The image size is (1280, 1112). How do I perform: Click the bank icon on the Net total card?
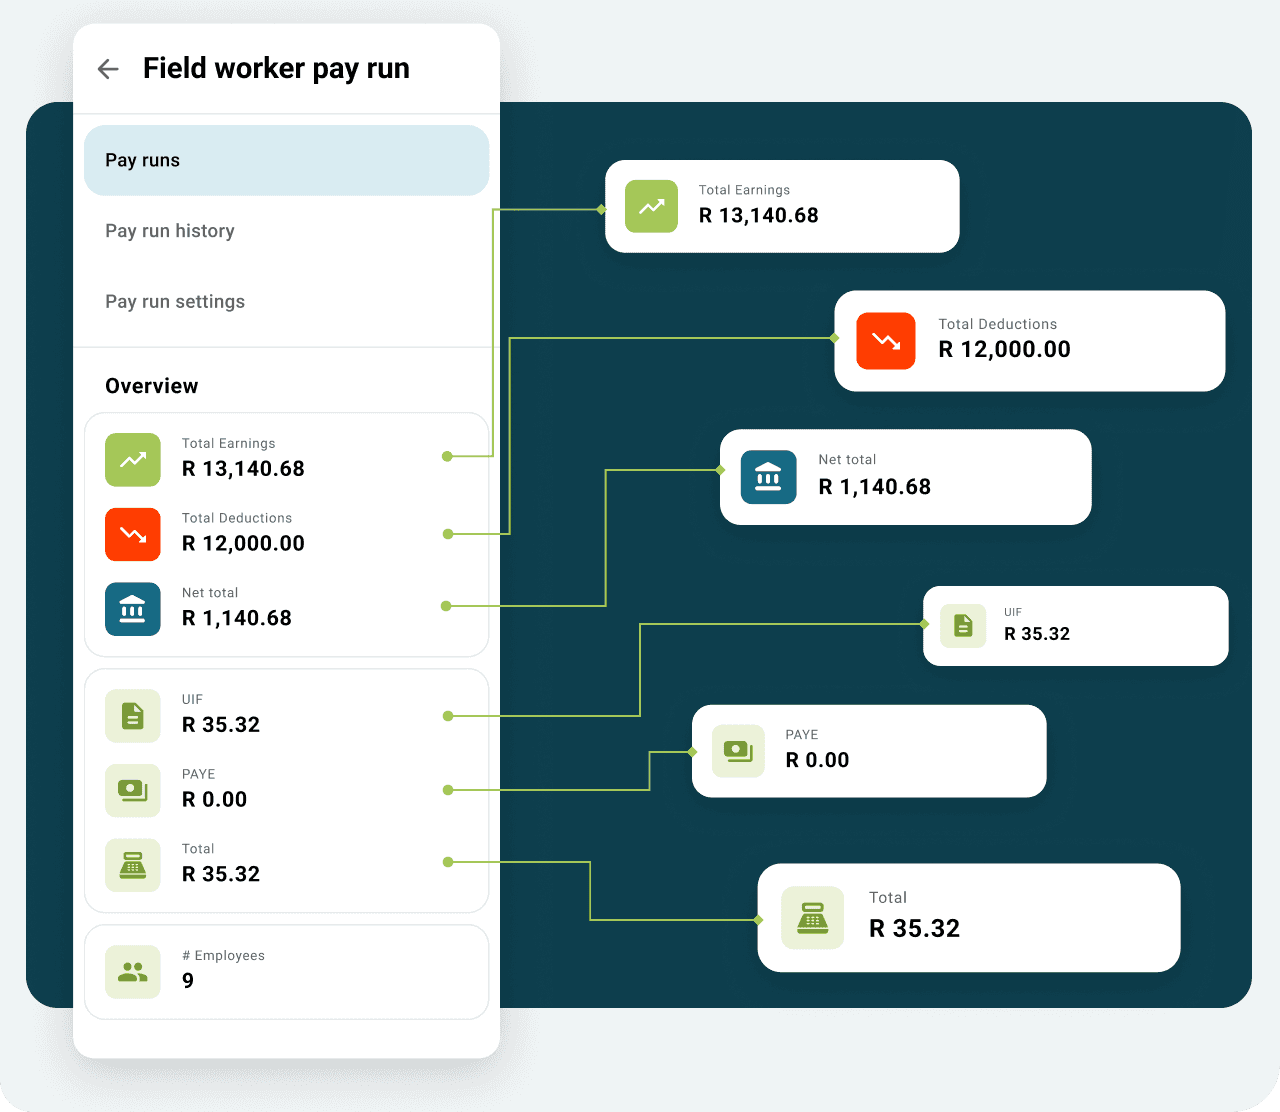[768, 477]
